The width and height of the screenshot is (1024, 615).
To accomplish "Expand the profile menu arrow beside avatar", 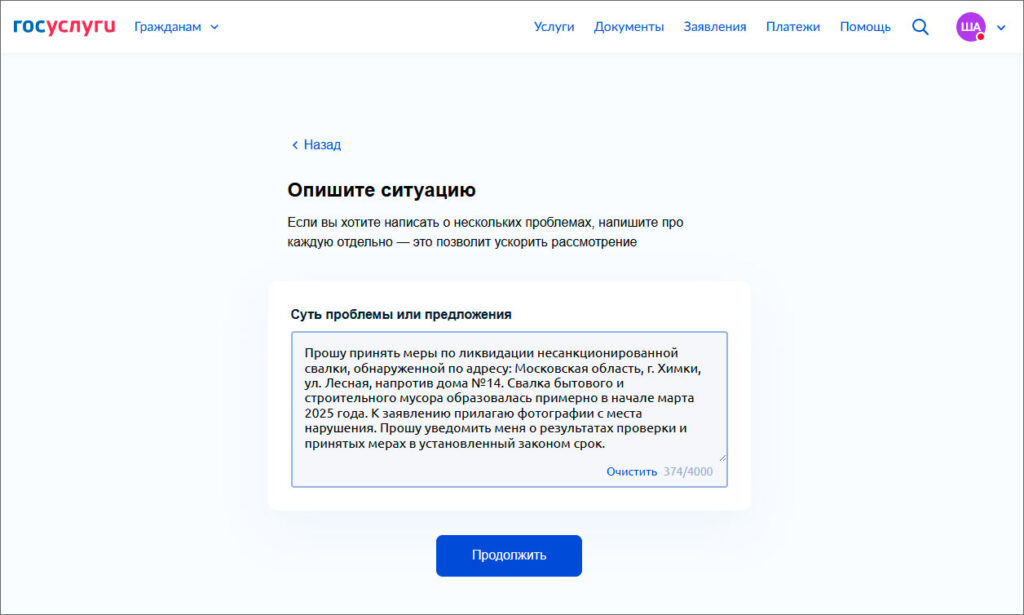I will pyautogui.click(x=1001, y=28).
